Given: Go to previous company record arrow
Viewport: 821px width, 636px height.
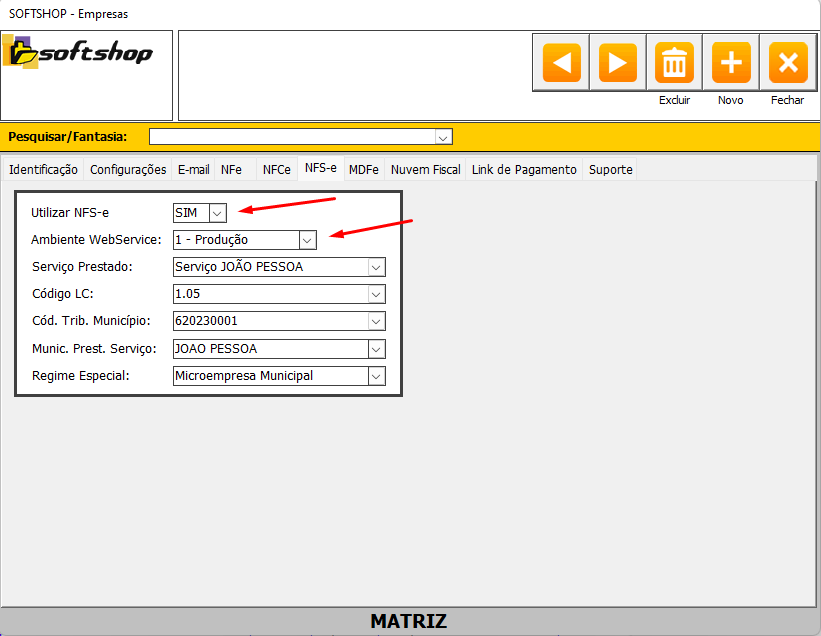Looking at the screenshot, I should click(561, 63).
